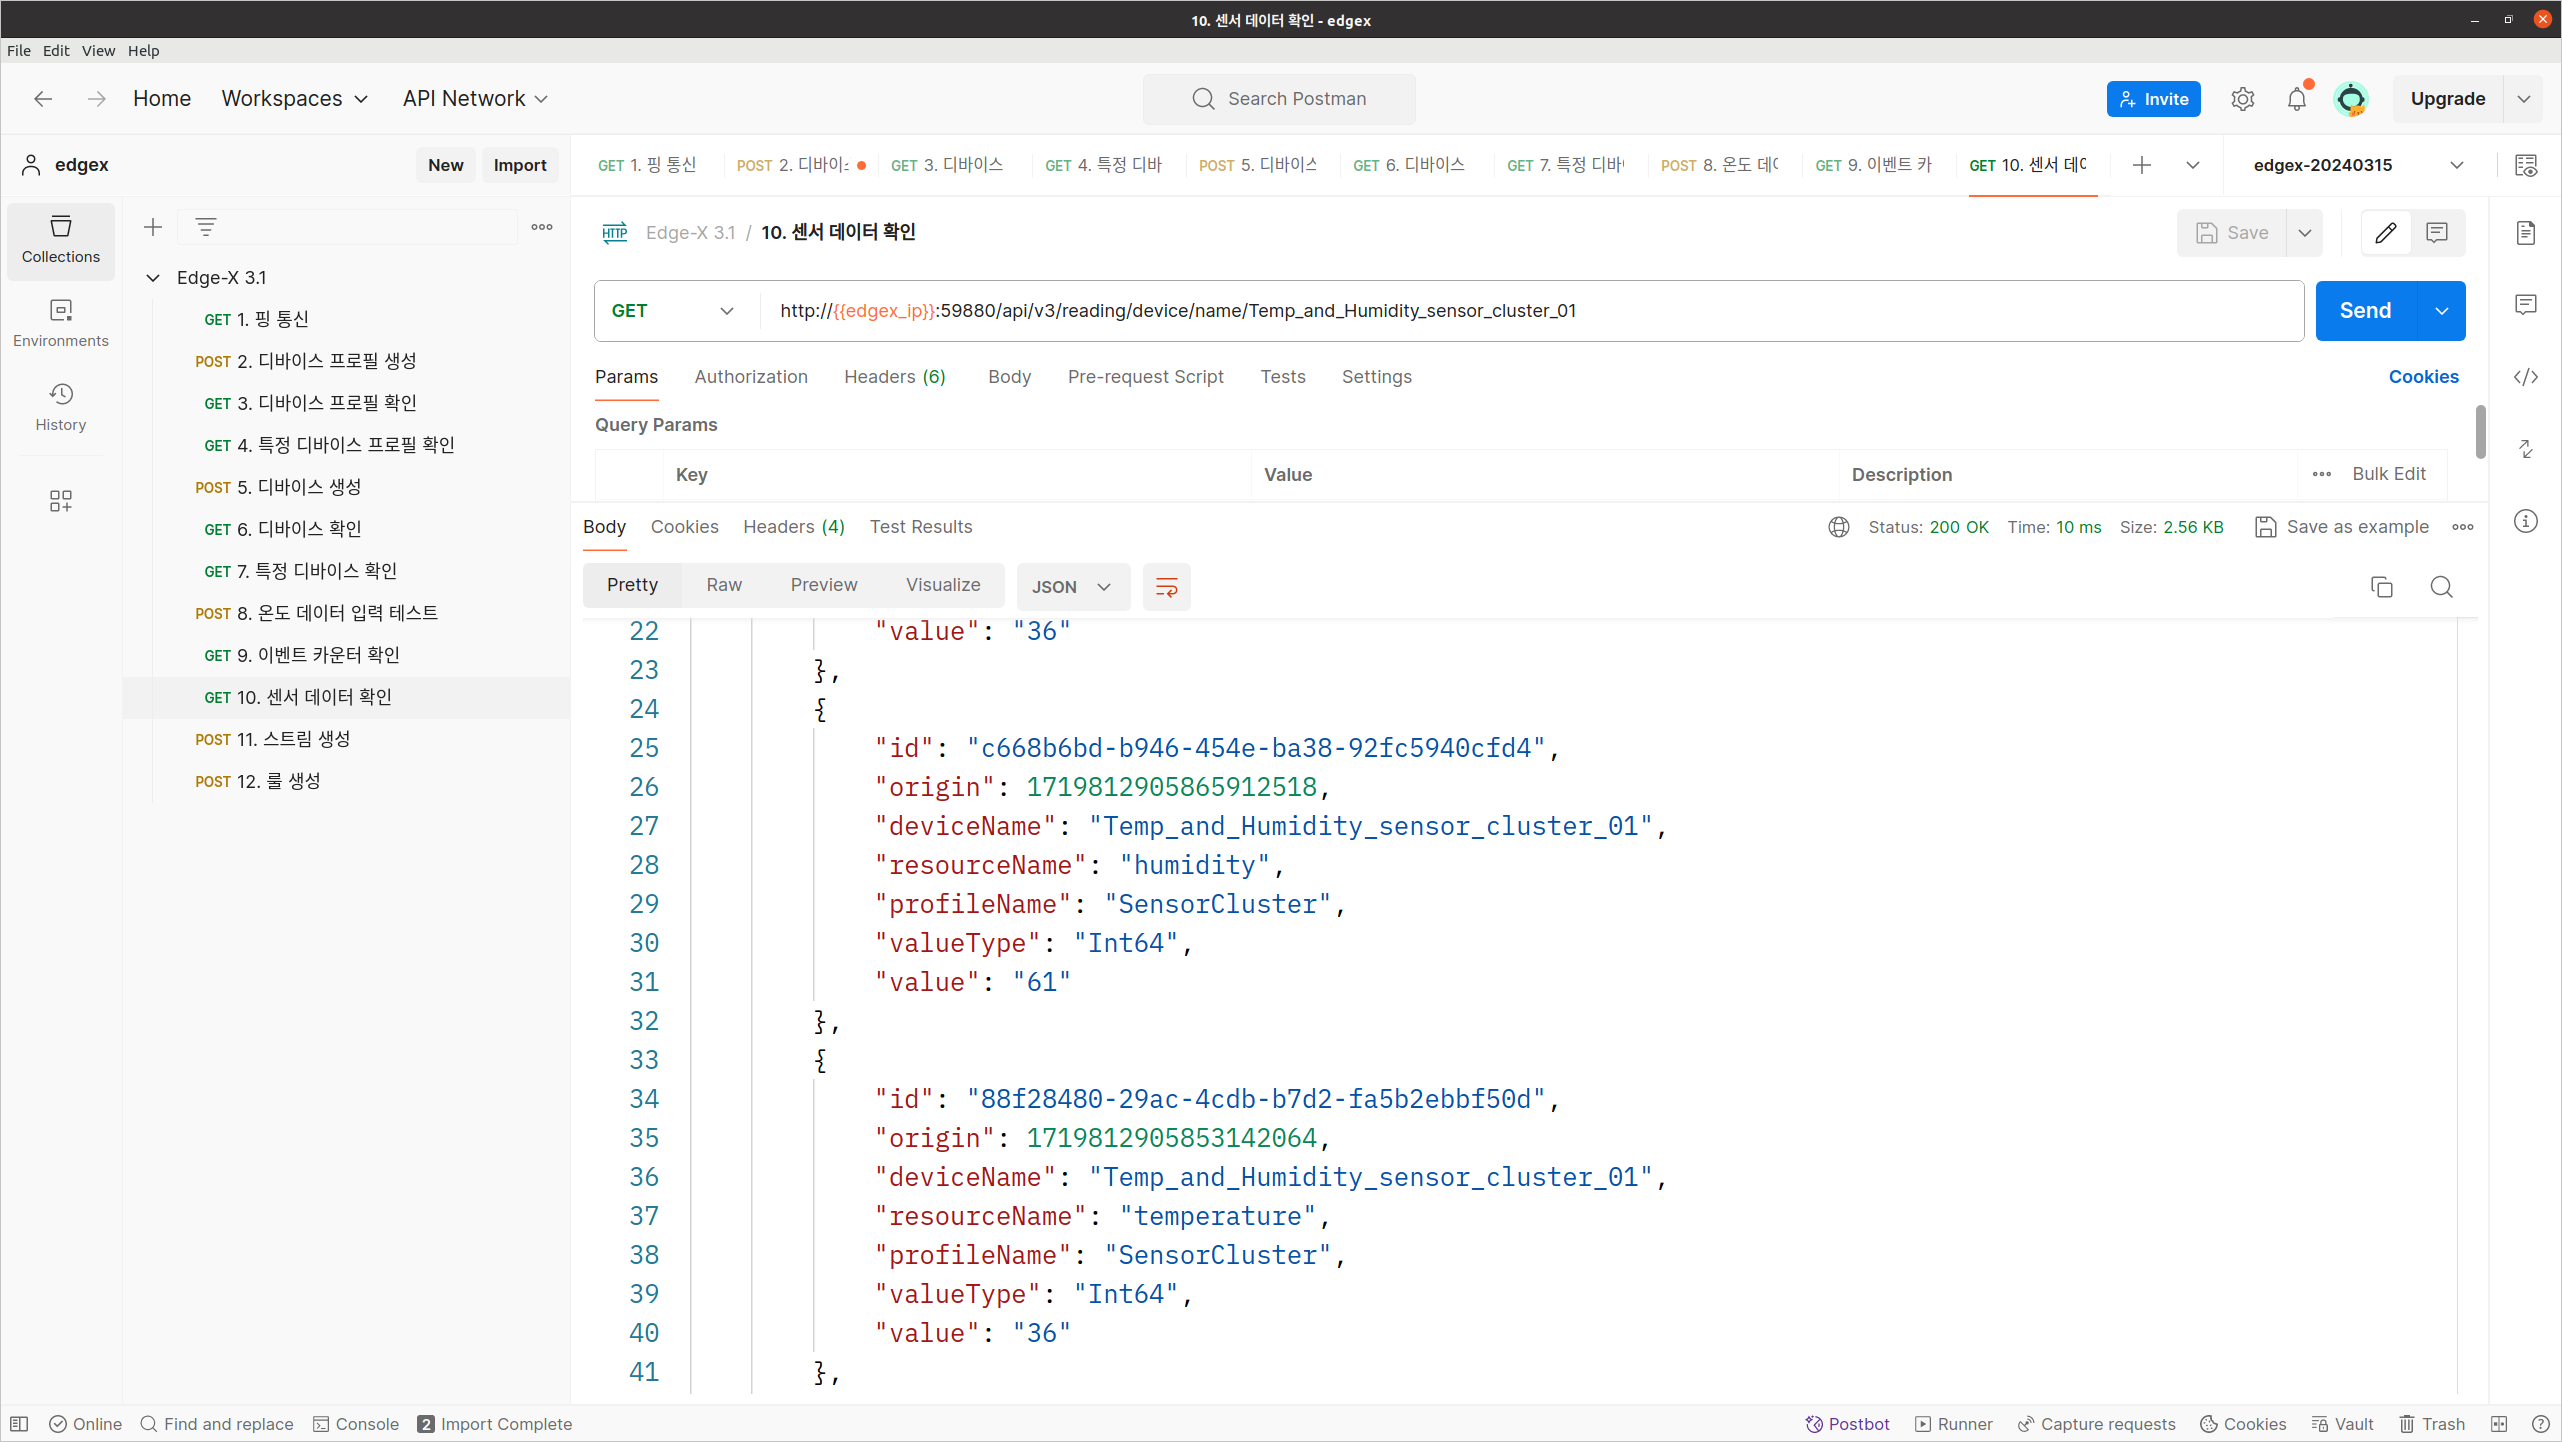Open a new request tab with plus
Viewport: 2562px width, 1442px height.
point(2142,166)
